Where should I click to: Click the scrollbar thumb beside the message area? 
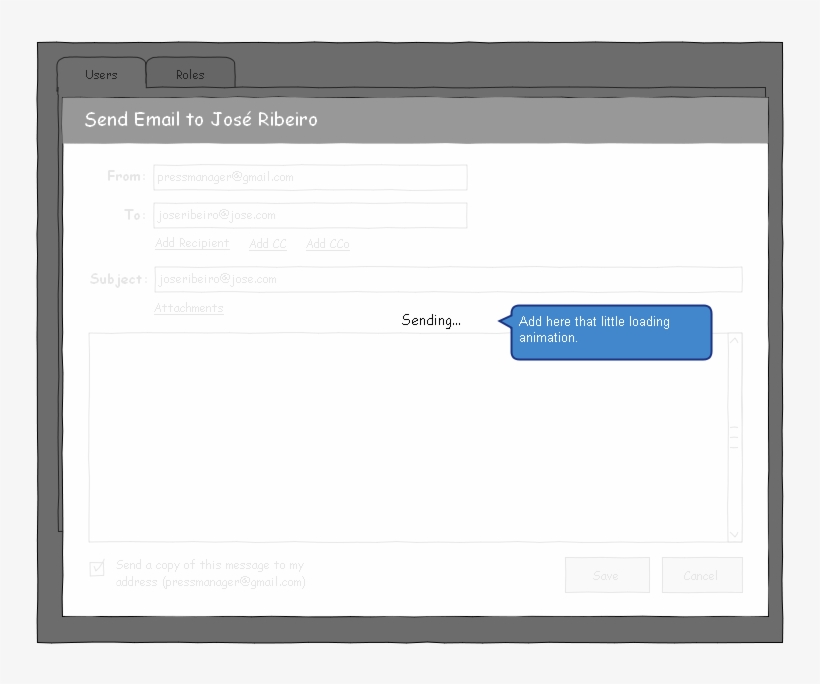click(735, 435)
